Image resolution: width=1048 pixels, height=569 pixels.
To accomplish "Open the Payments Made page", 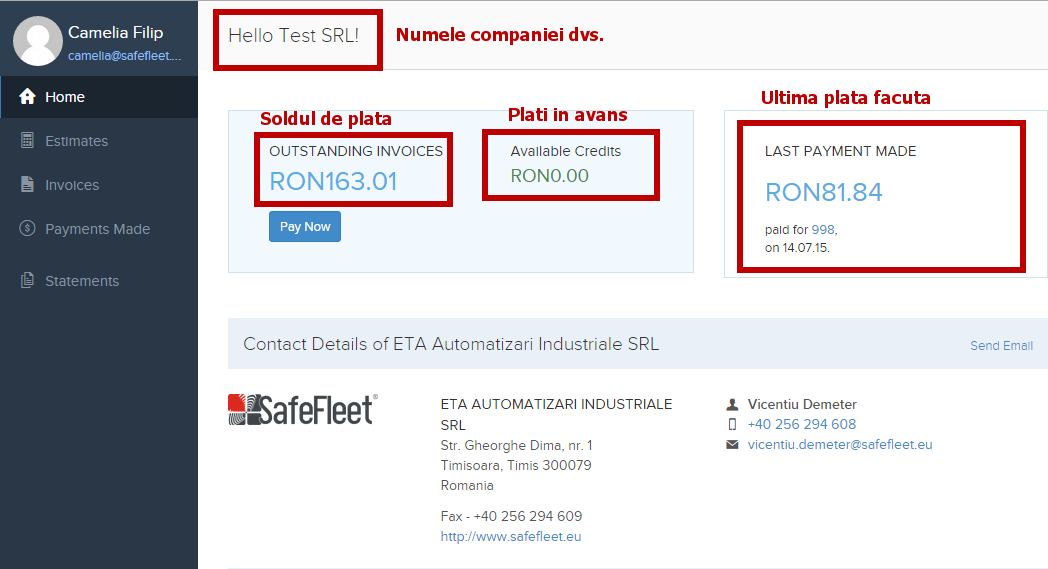I will [97, 229].
